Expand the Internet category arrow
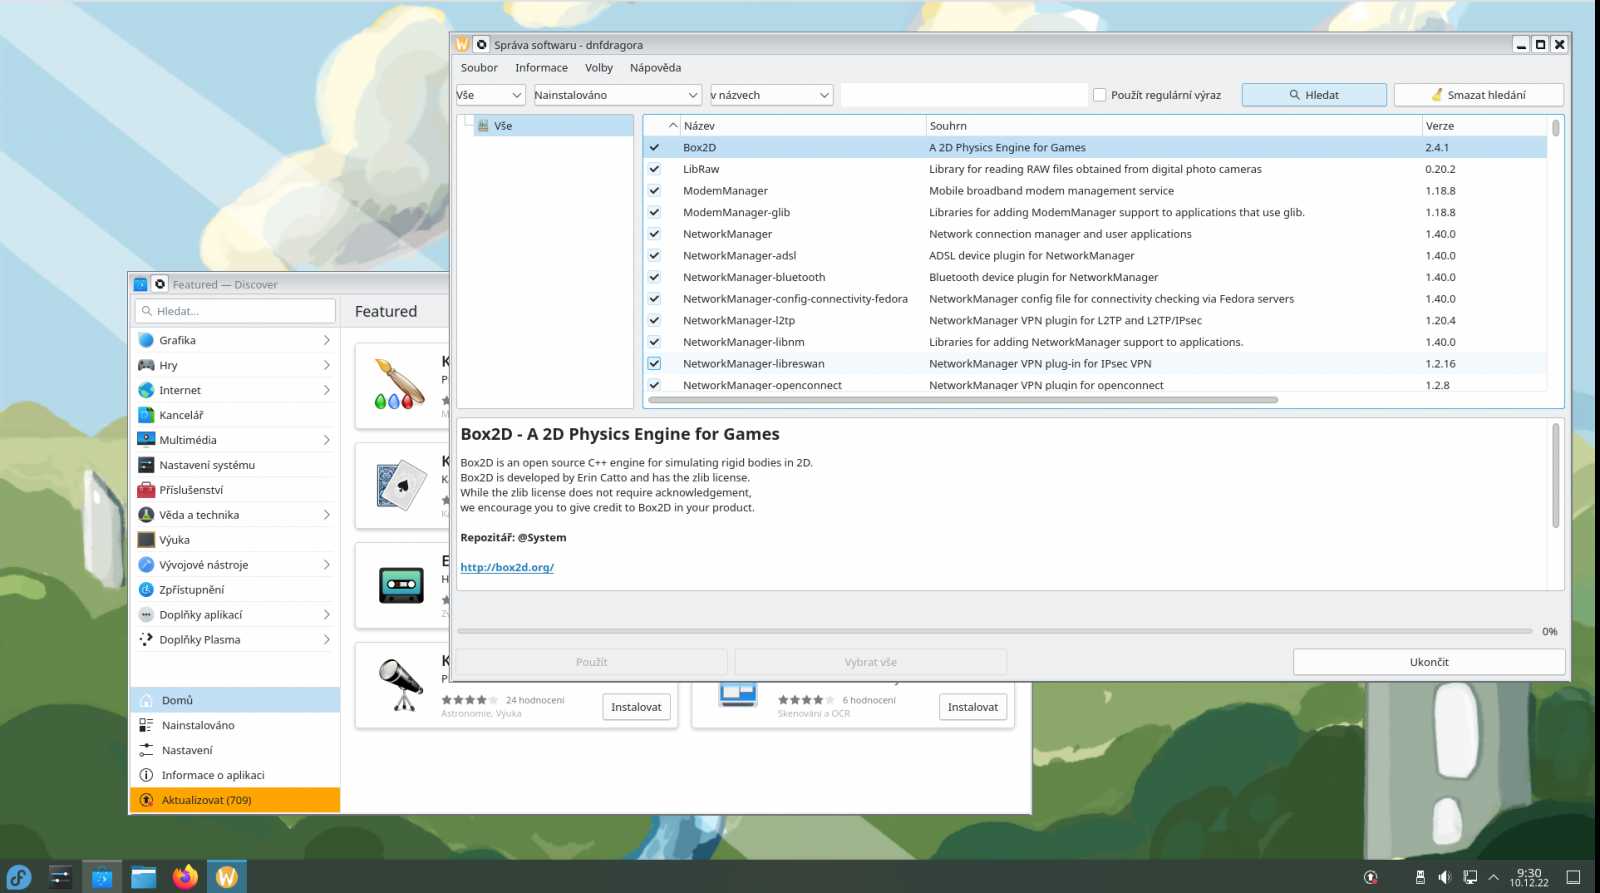The image size is (1600, 893). [x=326, y=390]
